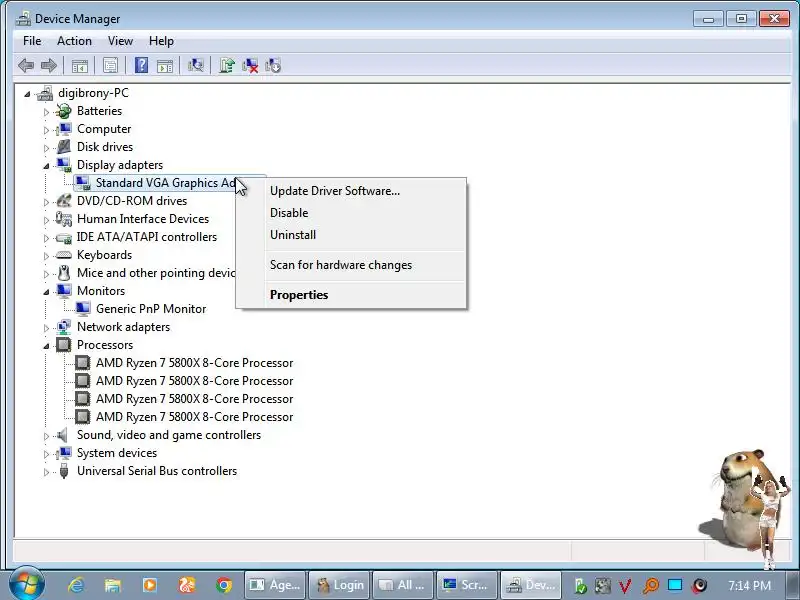Select the System devices tree item label
The height and width of the screenshot is (600, 800).
click(x=117, y=453)
